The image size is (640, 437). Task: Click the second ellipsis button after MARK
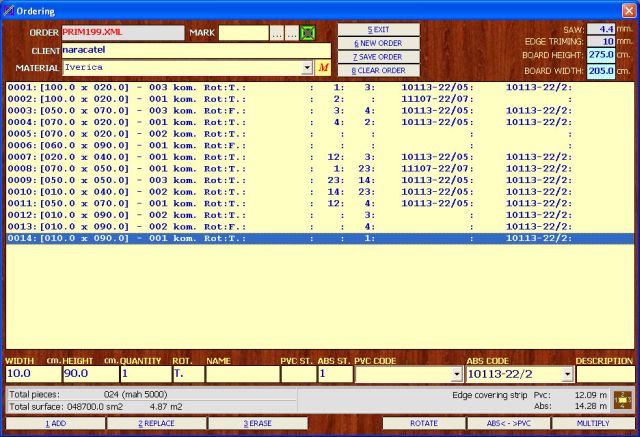(291, 33)
